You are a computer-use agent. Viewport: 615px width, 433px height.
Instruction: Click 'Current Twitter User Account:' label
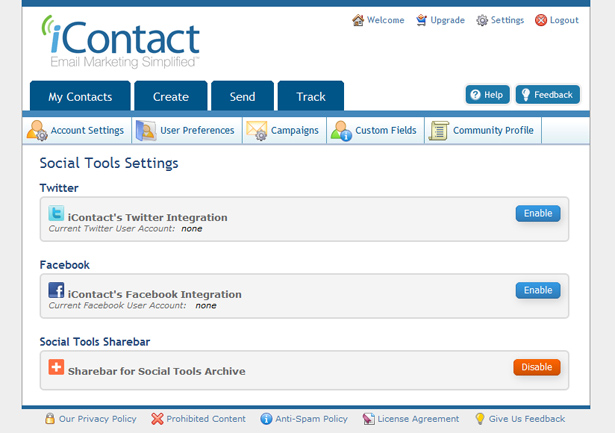(112, 229)
